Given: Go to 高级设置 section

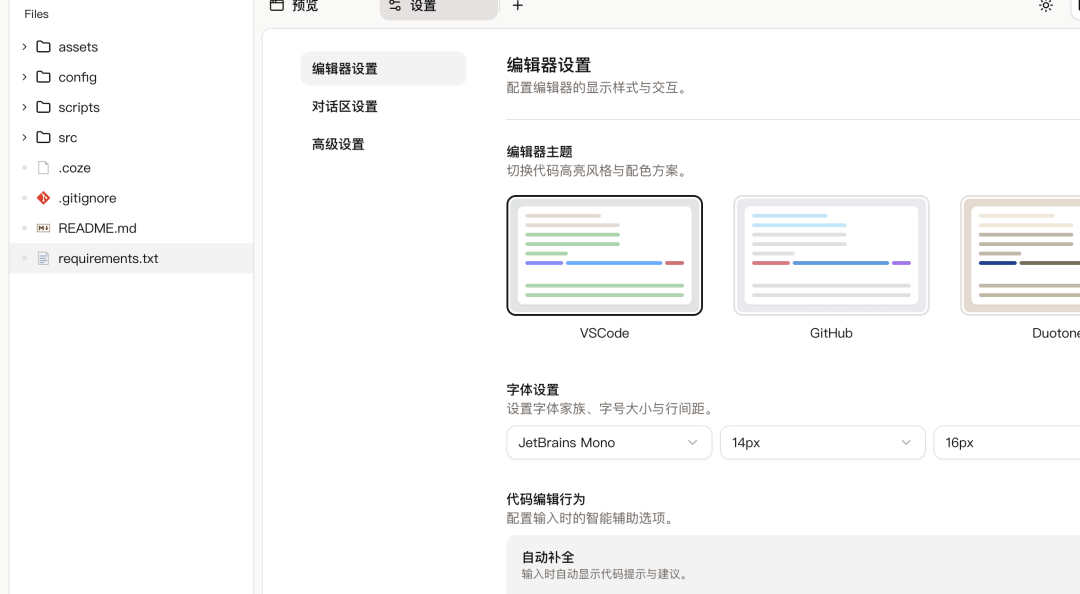Looking at the screenshot, I should (338, 144).
